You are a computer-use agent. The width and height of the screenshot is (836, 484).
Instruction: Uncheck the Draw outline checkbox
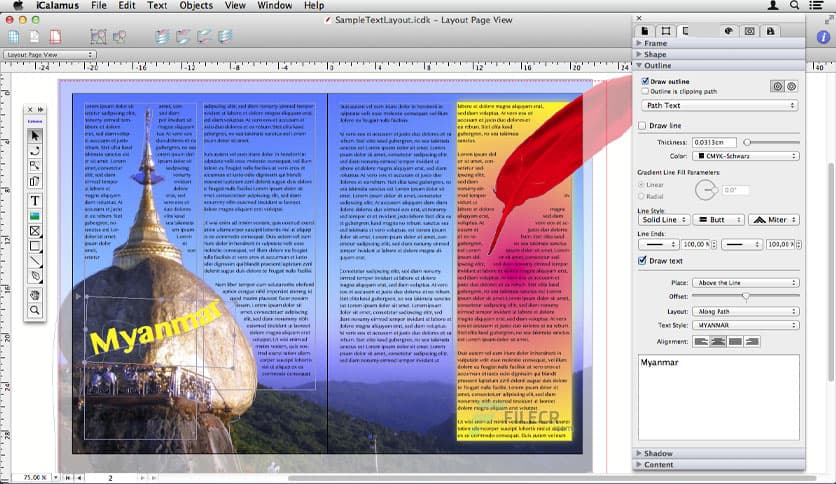point(645,81)
